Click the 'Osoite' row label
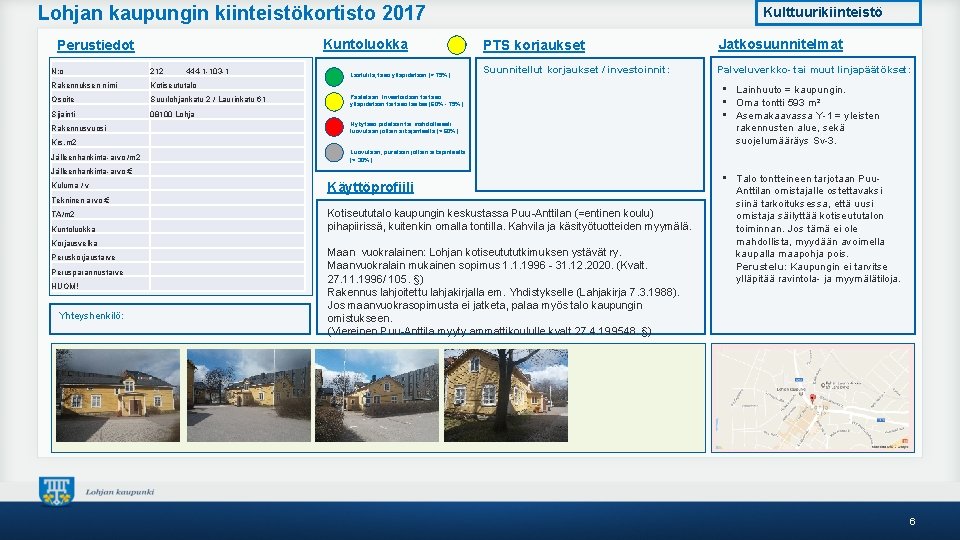Screen dimensions: 960x540 pyautogui.click(x=63, y=99)
